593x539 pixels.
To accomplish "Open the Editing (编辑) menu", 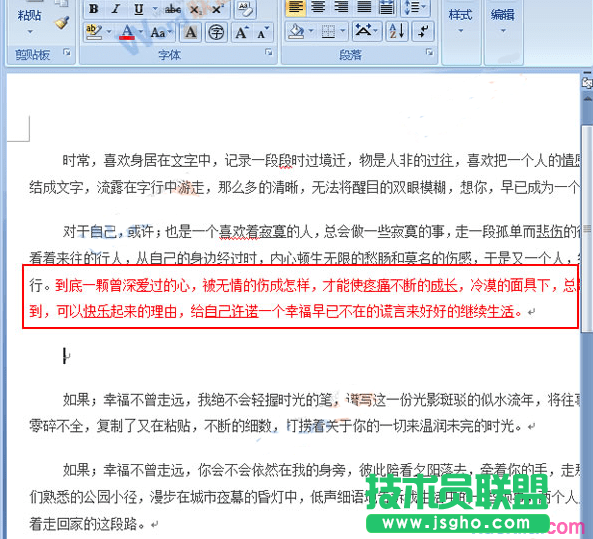I will 503,21.
